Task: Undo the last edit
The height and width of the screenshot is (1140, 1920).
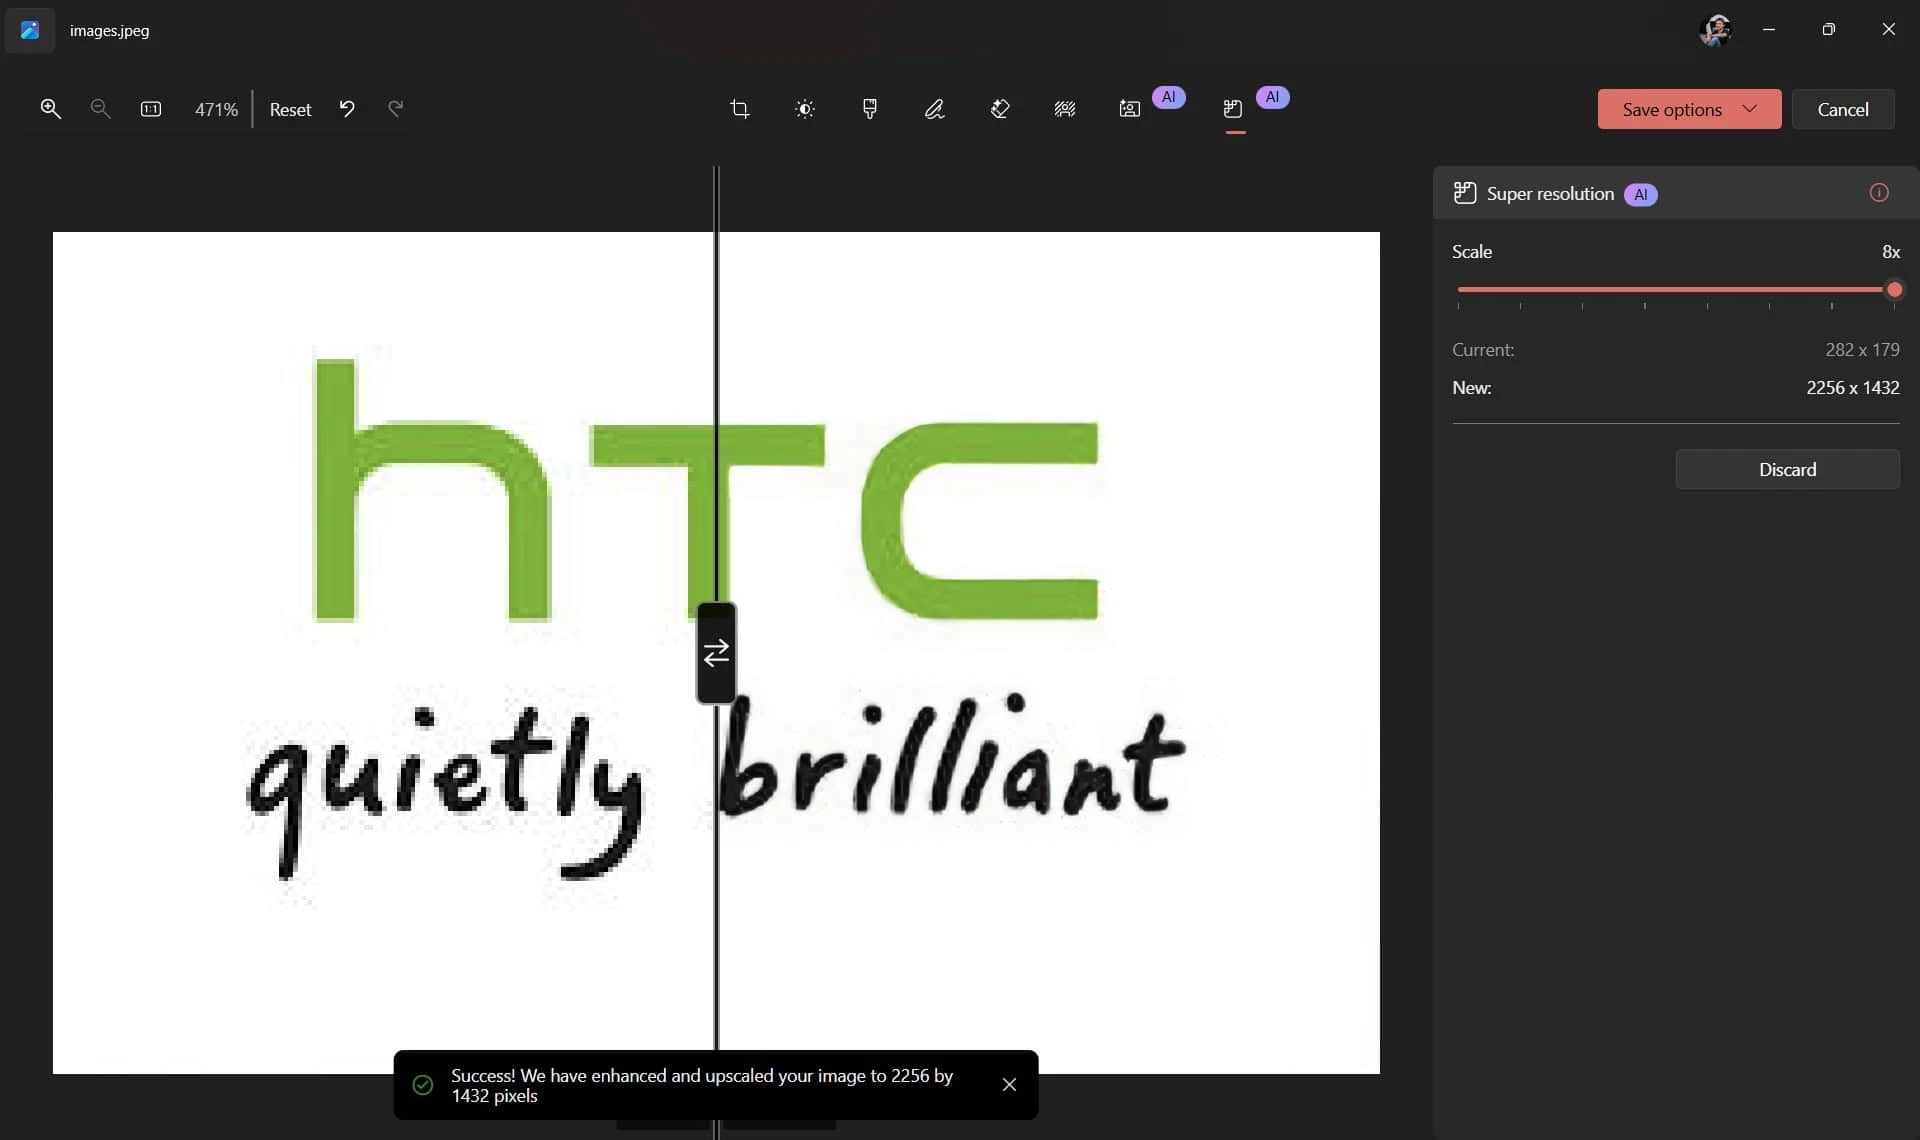Action: (x=347, y=108)
